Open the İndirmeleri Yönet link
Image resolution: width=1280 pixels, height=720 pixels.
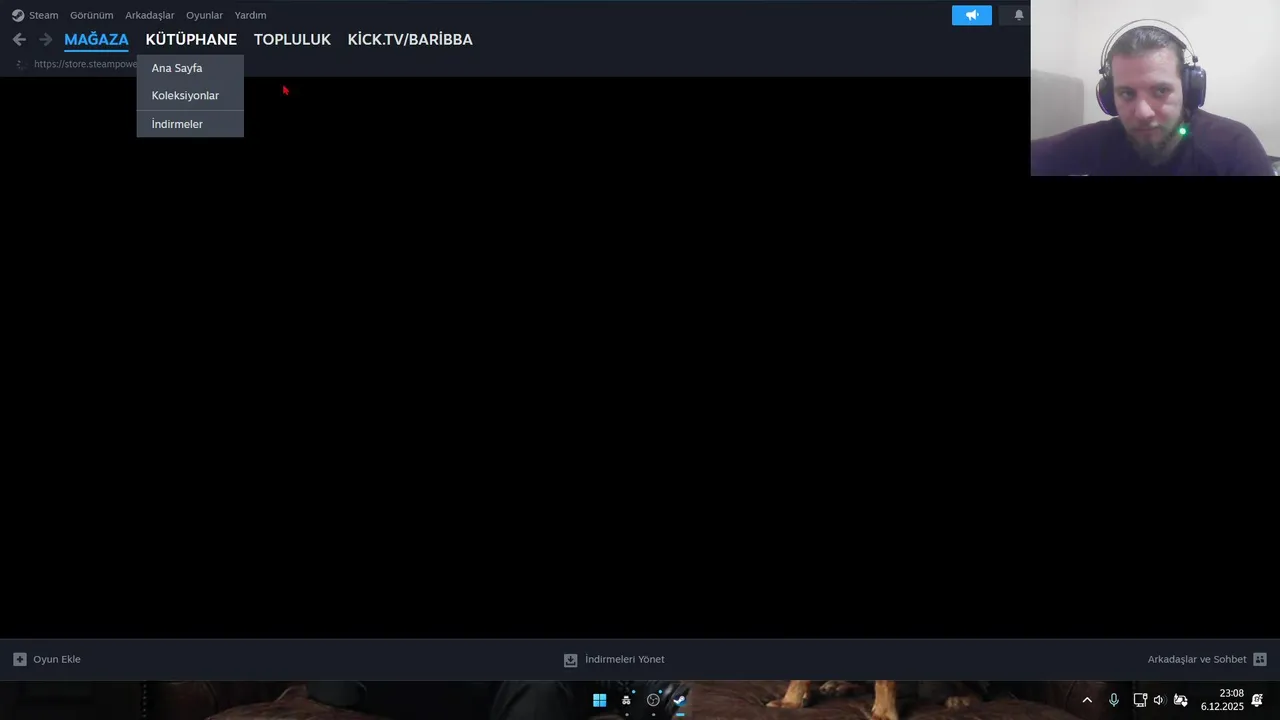[625, 659]
